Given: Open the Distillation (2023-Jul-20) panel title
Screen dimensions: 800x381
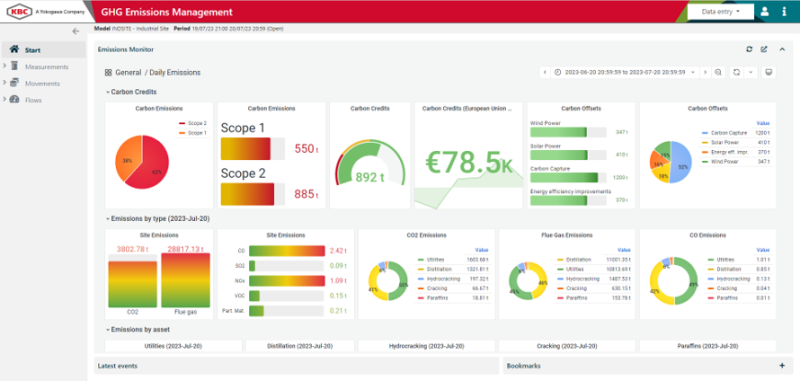Looking at the screenshot, I should click(300, 346).
